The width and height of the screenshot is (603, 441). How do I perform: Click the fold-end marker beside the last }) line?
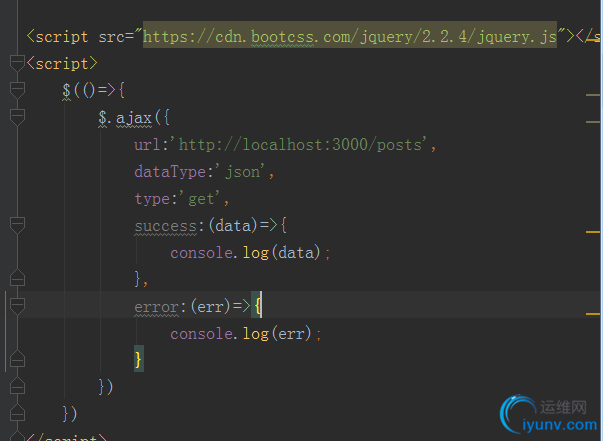pyautogui.click(x=17, y=413)
